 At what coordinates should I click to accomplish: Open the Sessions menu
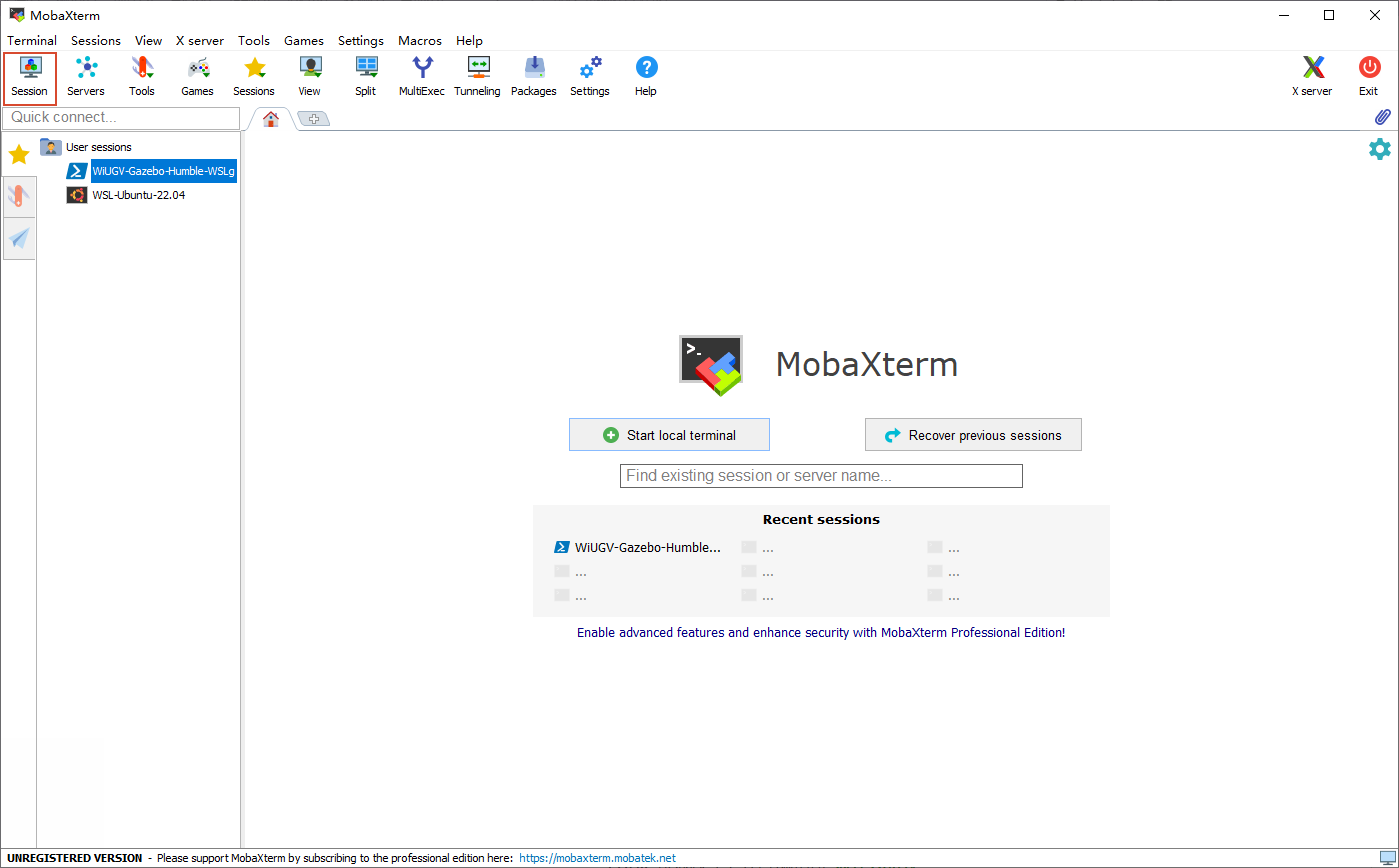(x=96, y=41)
